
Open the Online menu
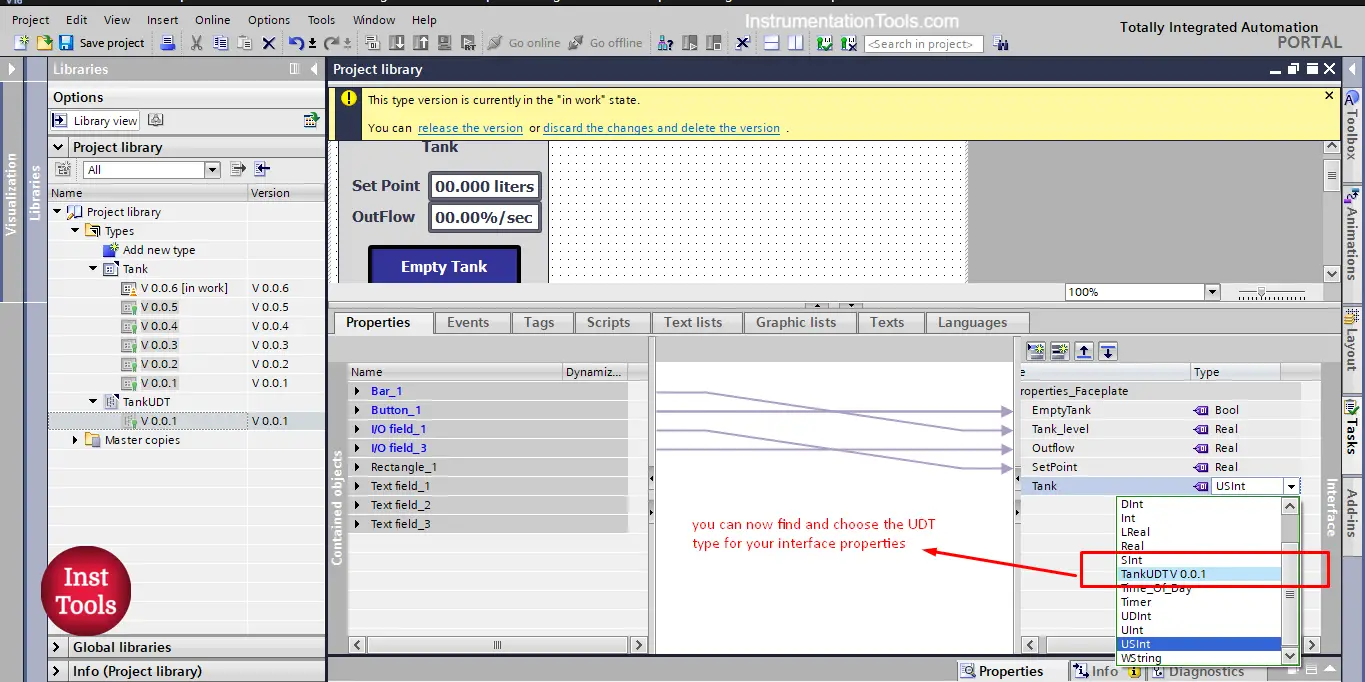point(212,20)
